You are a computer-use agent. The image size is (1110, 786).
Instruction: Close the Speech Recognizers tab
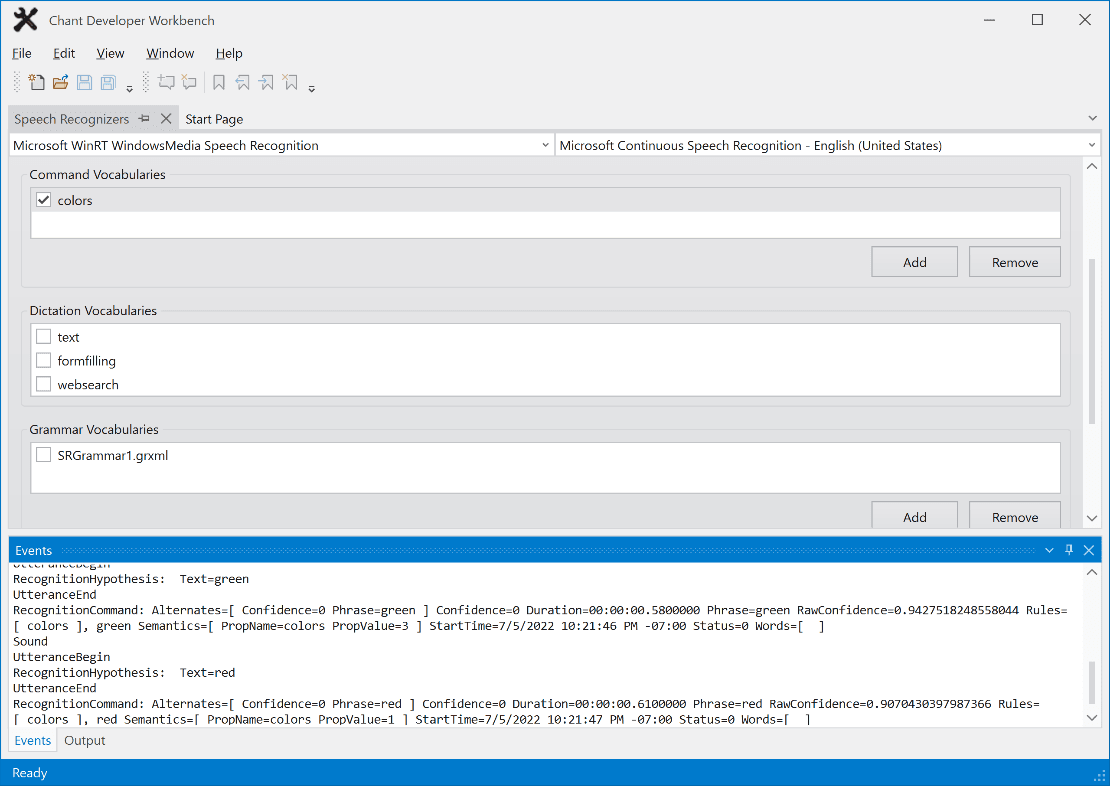pos(166,118)
